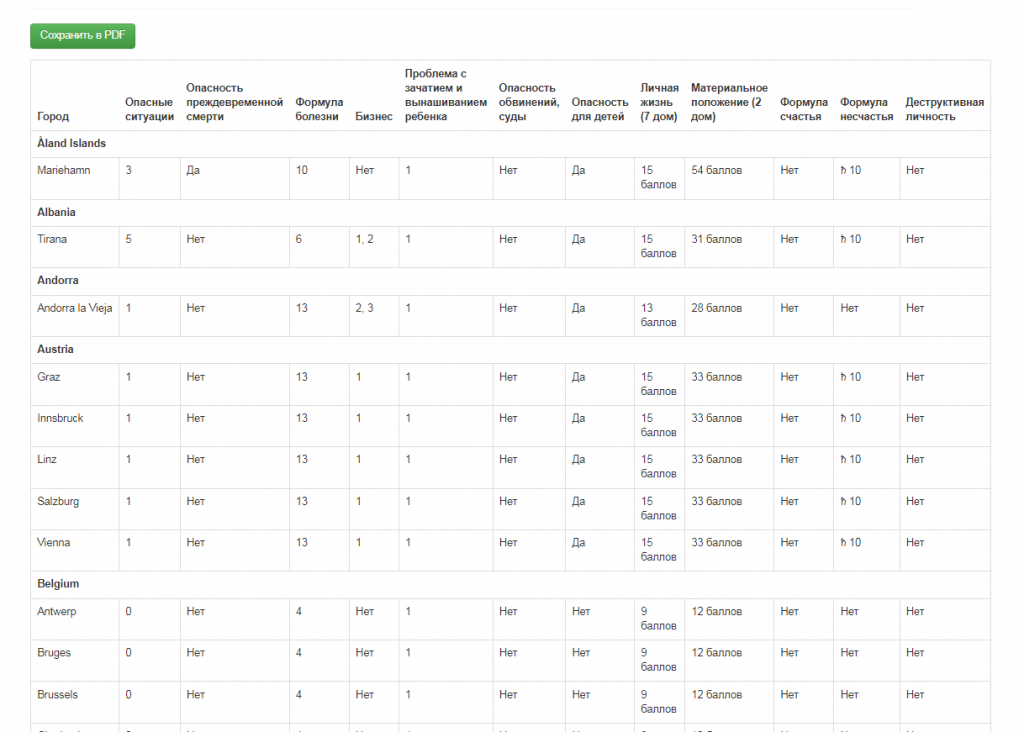This screenshot has height=732, width=1024.
Task: Click the 'Опасность для детей' column header
Action: click(x=599, y=109)
